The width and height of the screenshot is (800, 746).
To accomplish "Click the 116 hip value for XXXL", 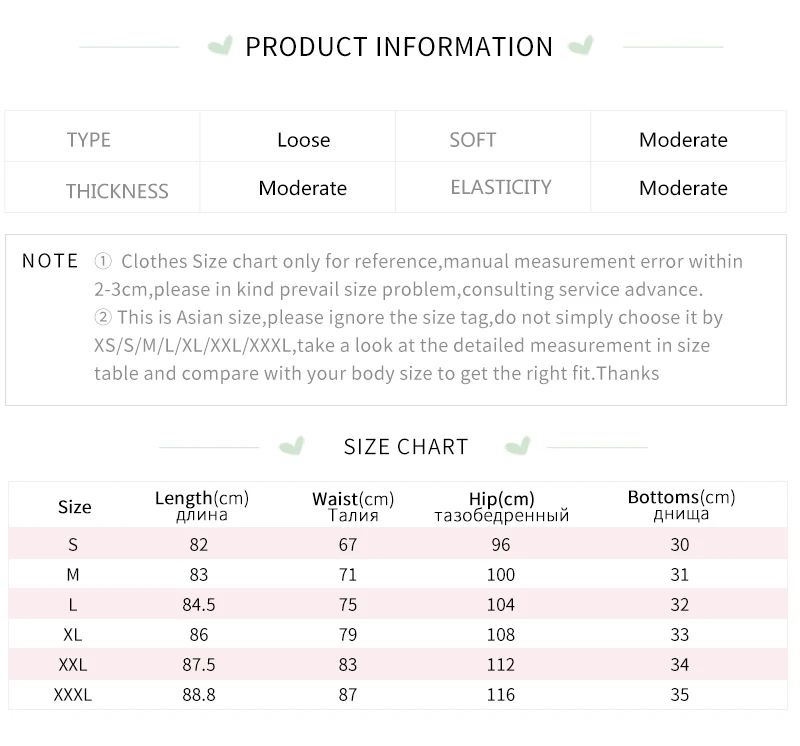I will (501, 694).
